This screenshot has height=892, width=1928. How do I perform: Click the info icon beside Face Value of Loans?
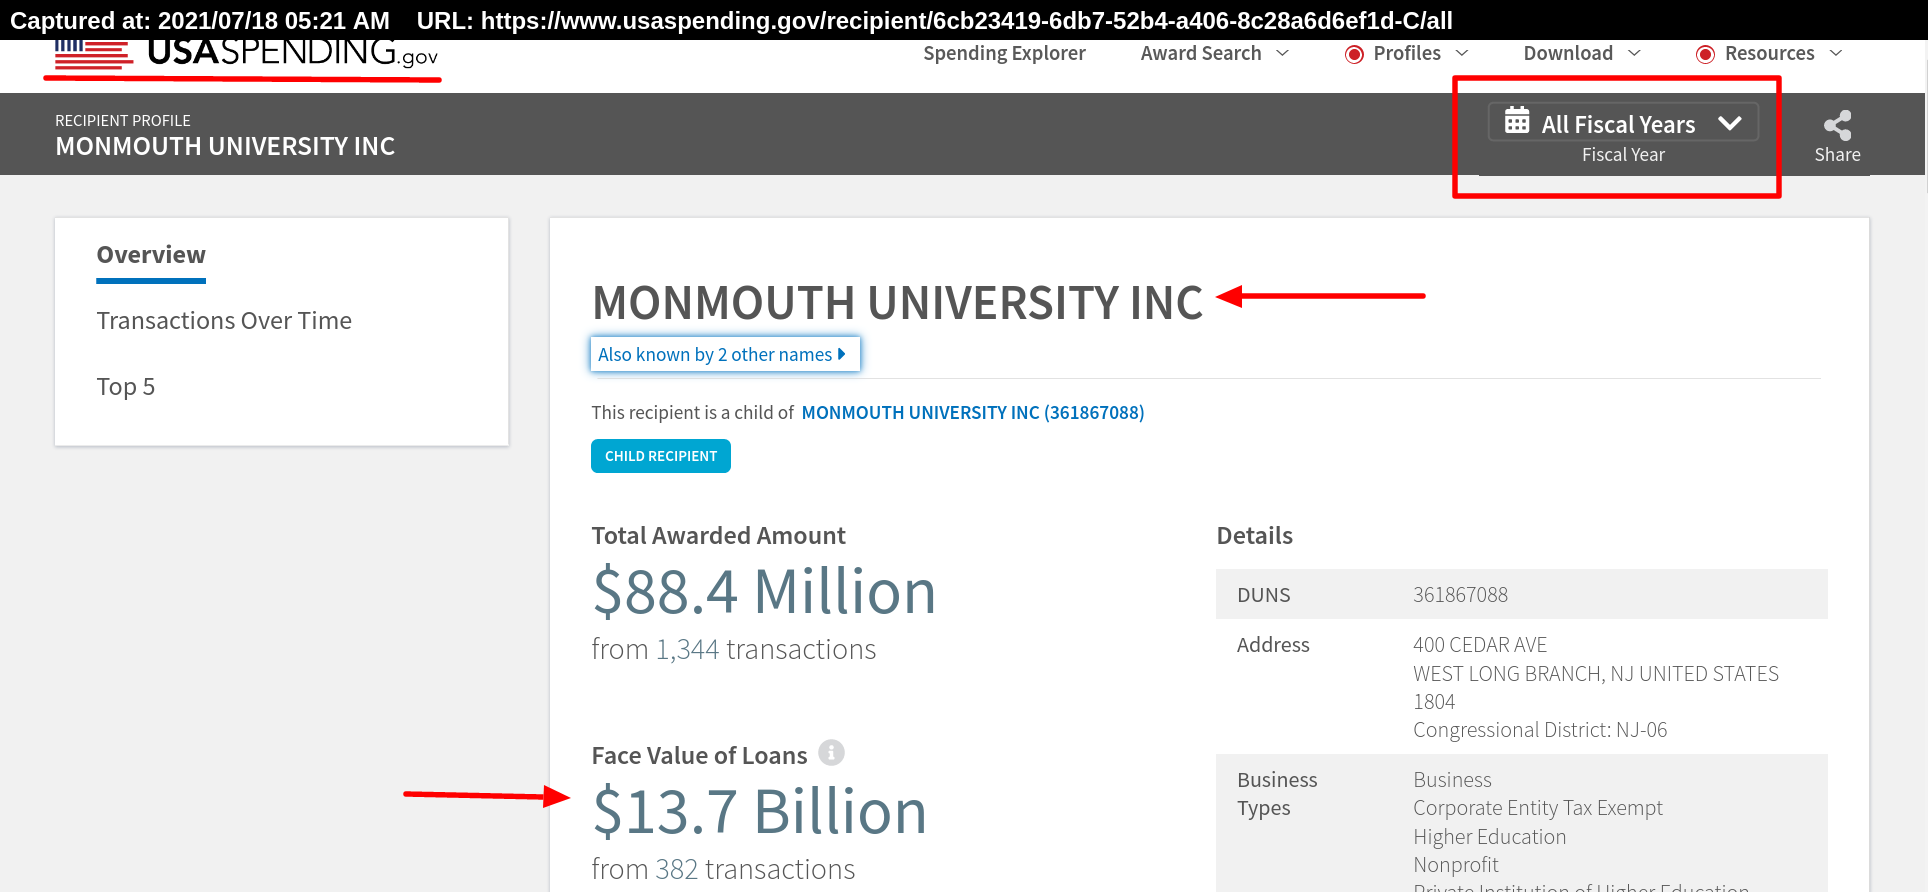click(831, 752)
